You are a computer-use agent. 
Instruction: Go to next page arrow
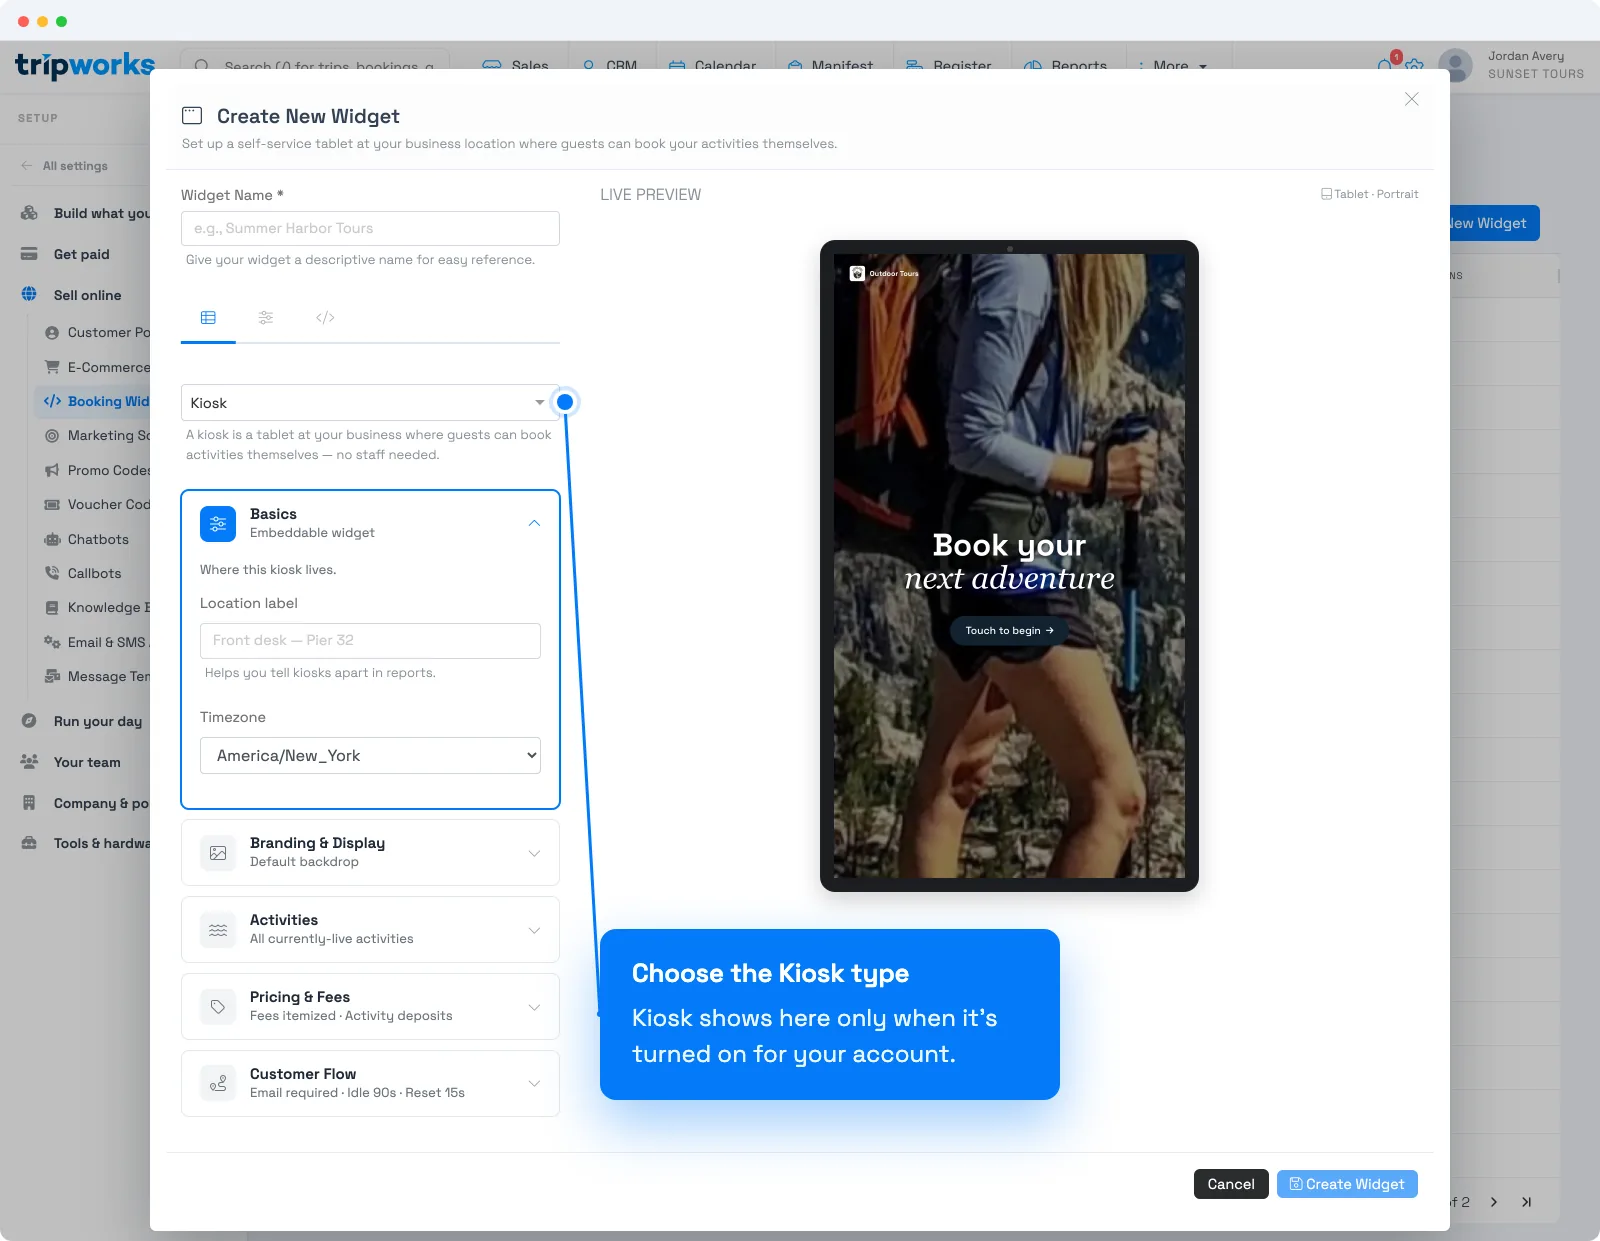pyautogui.click(x=1494, y=1202)
